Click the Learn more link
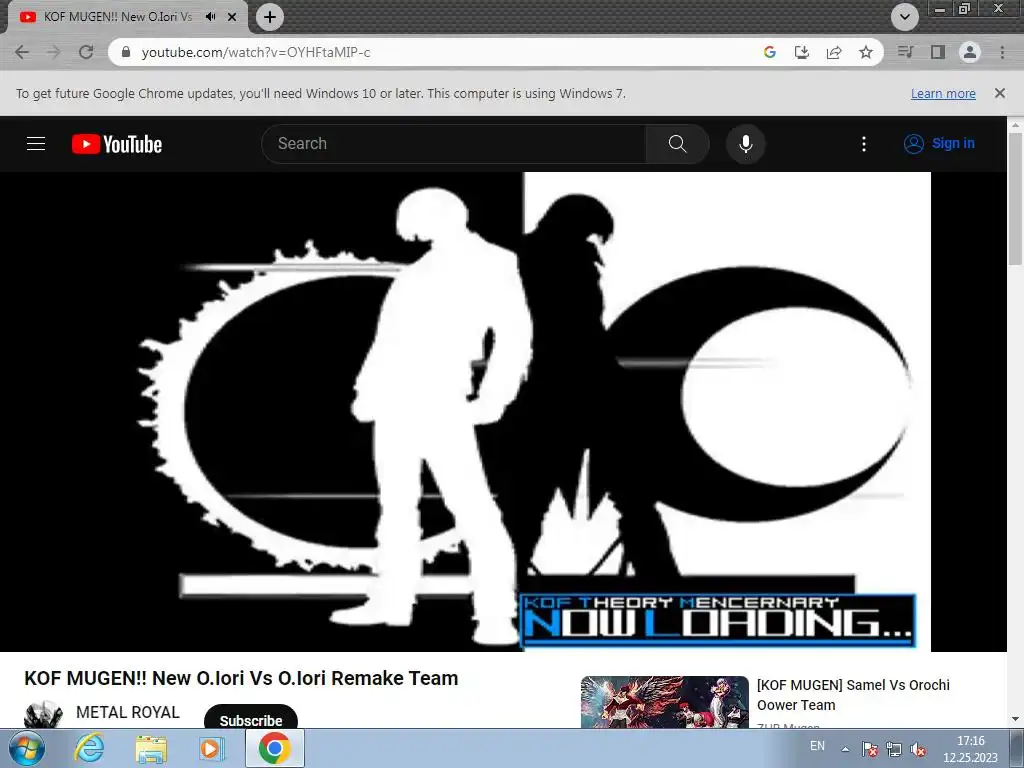This screenshot has width=1024, height=768. coord(943,93)
